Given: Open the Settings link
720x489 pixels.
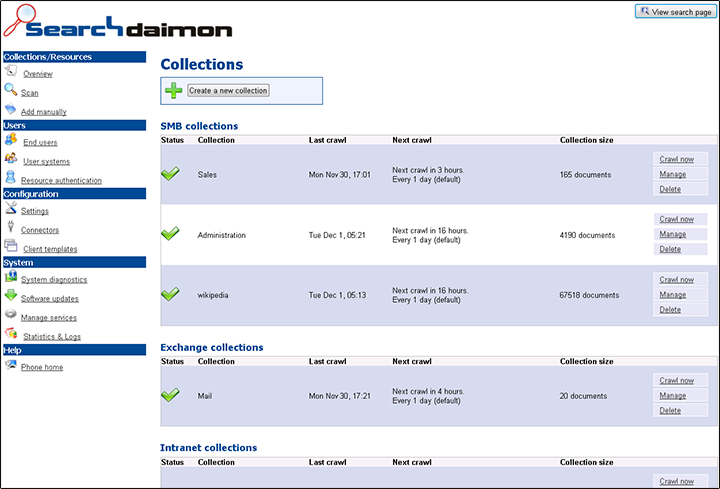Looking at the screenshot, I should (34, 211).
